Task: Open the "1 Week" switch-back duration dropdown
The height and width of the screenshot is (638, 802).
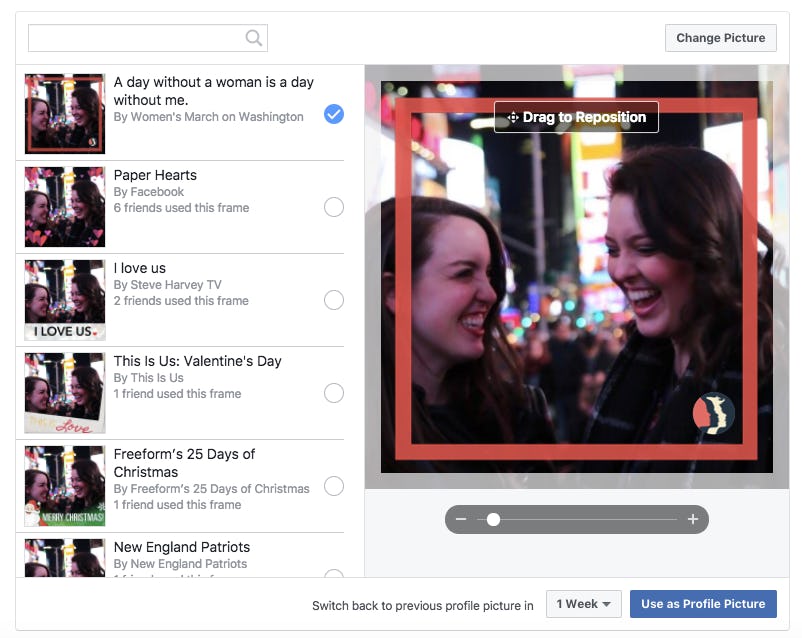Action: tap(583, 604)
